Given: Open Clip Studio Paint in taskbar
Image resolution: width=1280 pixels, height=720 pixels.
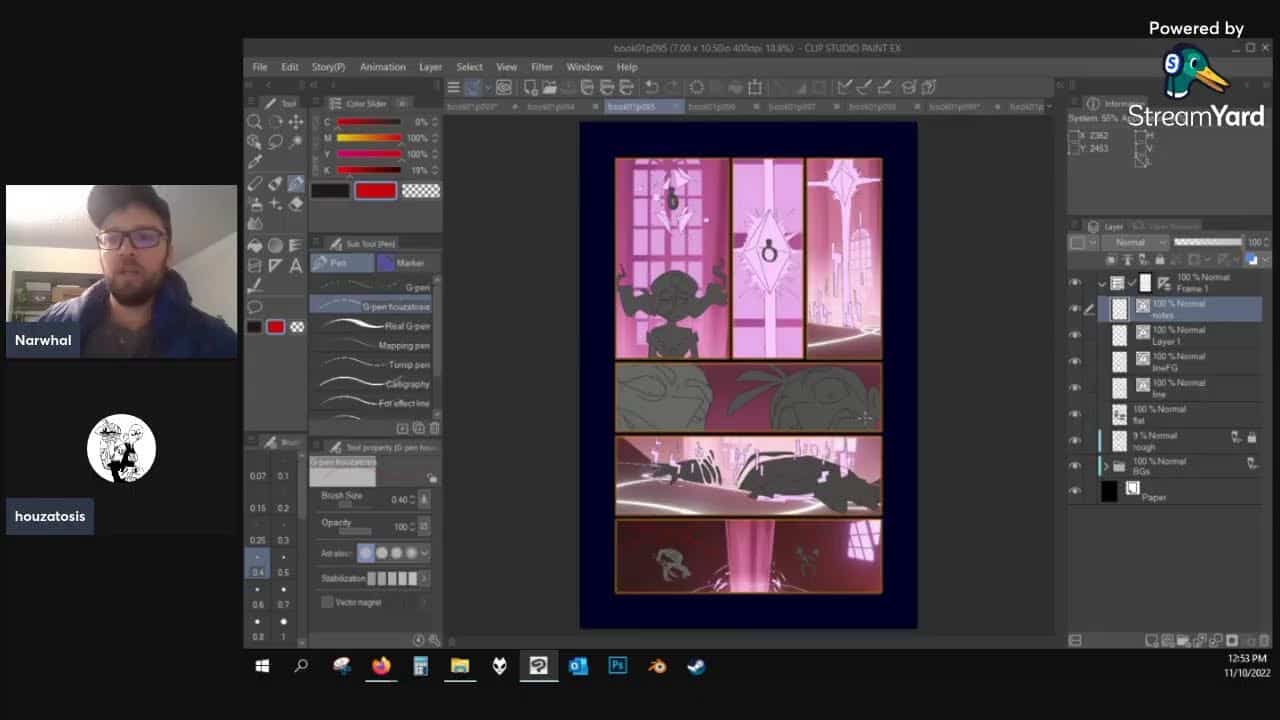Looking at the screenshot, I should click(x=538, y=666).
